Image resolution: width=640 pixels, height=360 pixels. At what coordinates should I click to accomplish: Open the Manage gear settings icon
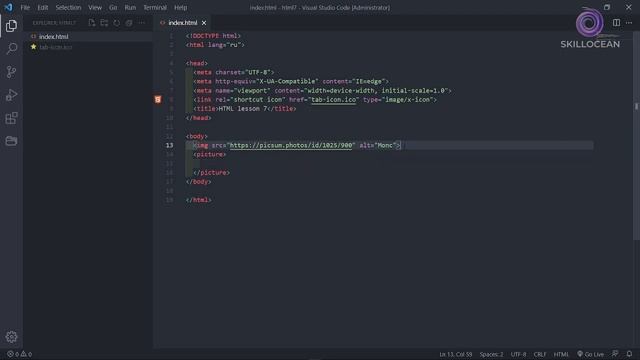[x=11, y=337]
